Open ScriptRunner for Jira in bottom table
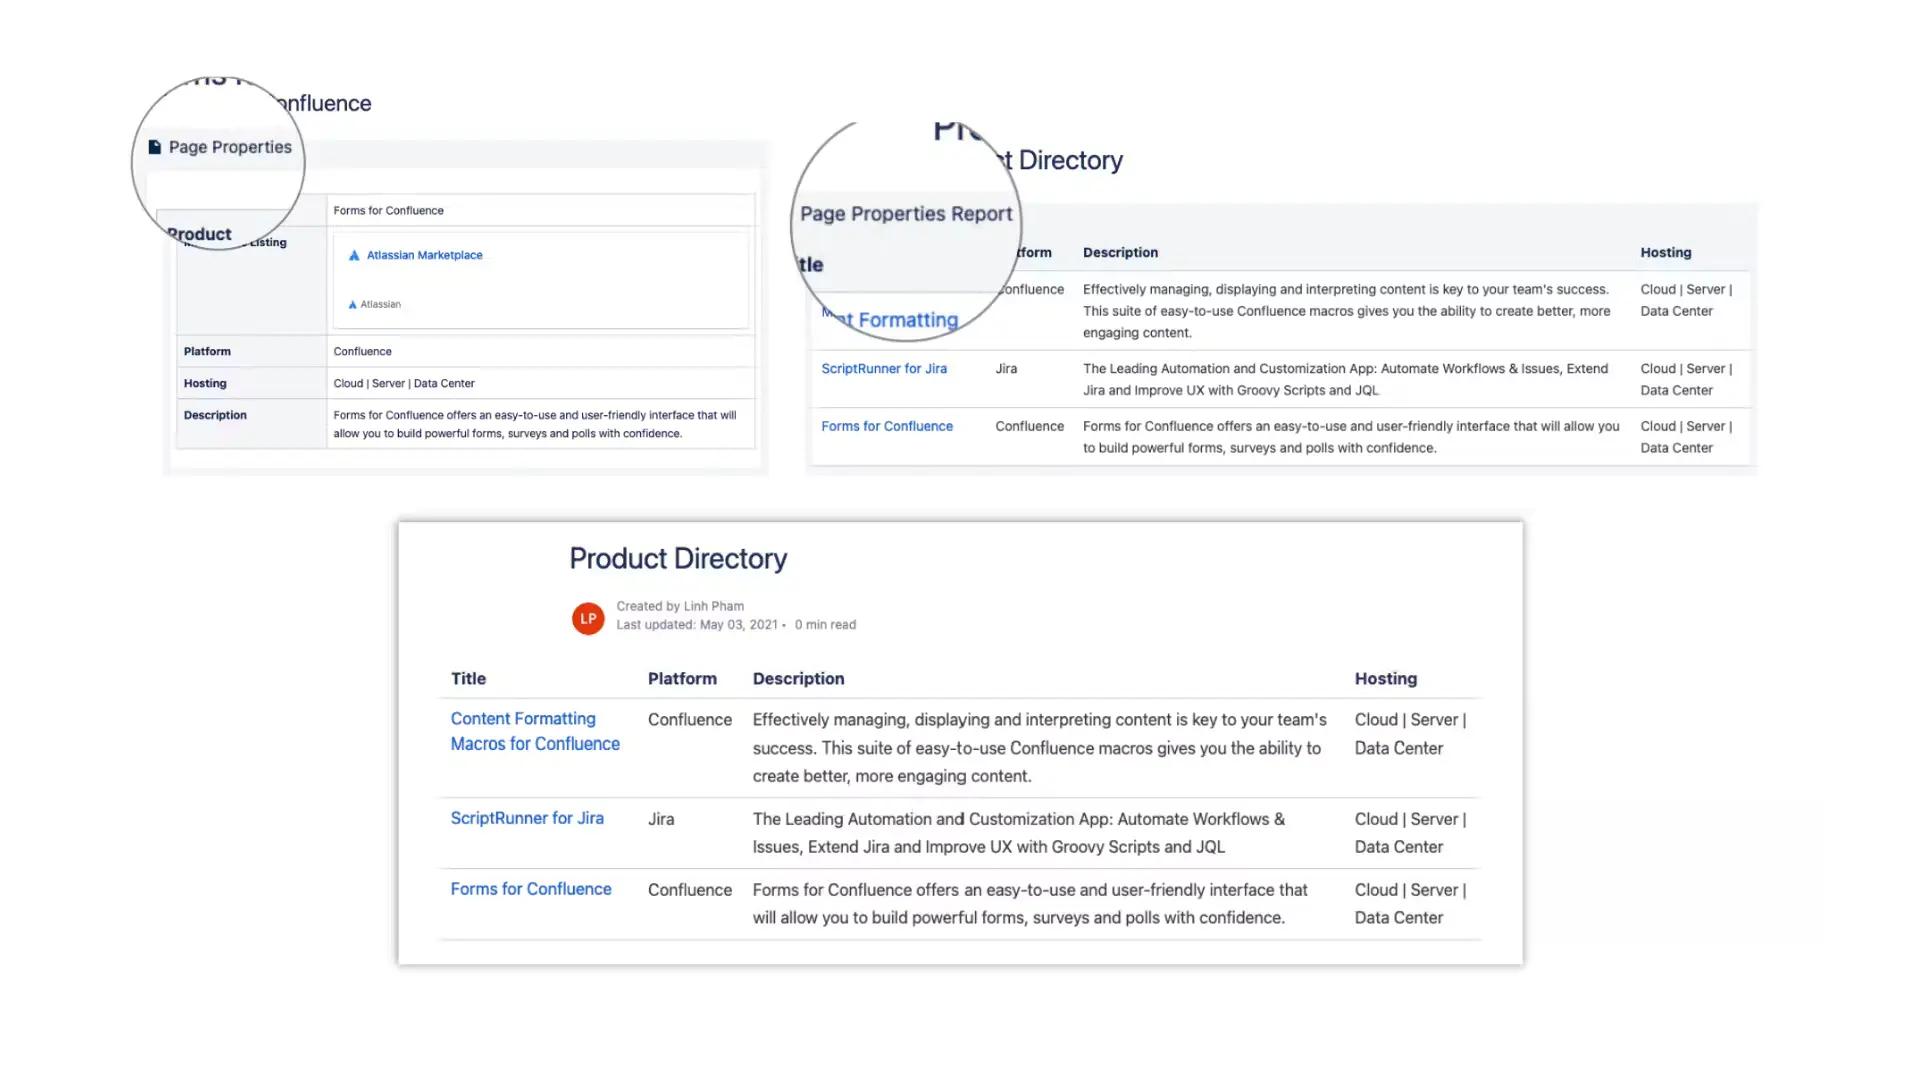Image resolution: width=1920 pixels, height=1080 pixels. click(x=527, y=818)
